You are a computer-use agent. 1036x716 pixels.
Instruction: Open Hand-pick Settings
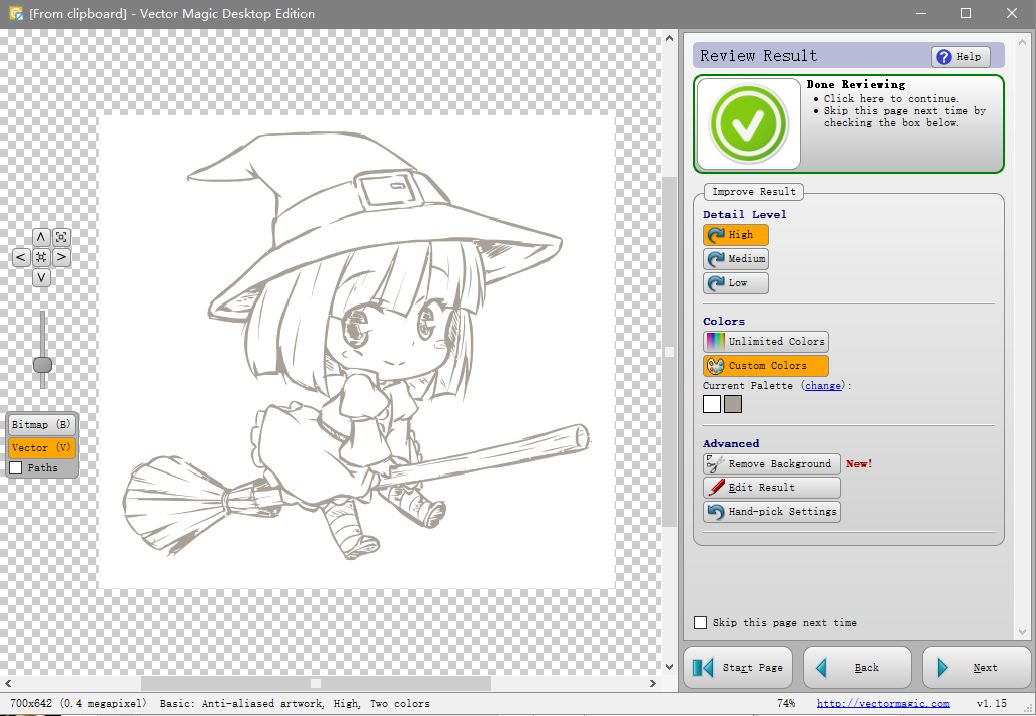[x=772, y=512]
